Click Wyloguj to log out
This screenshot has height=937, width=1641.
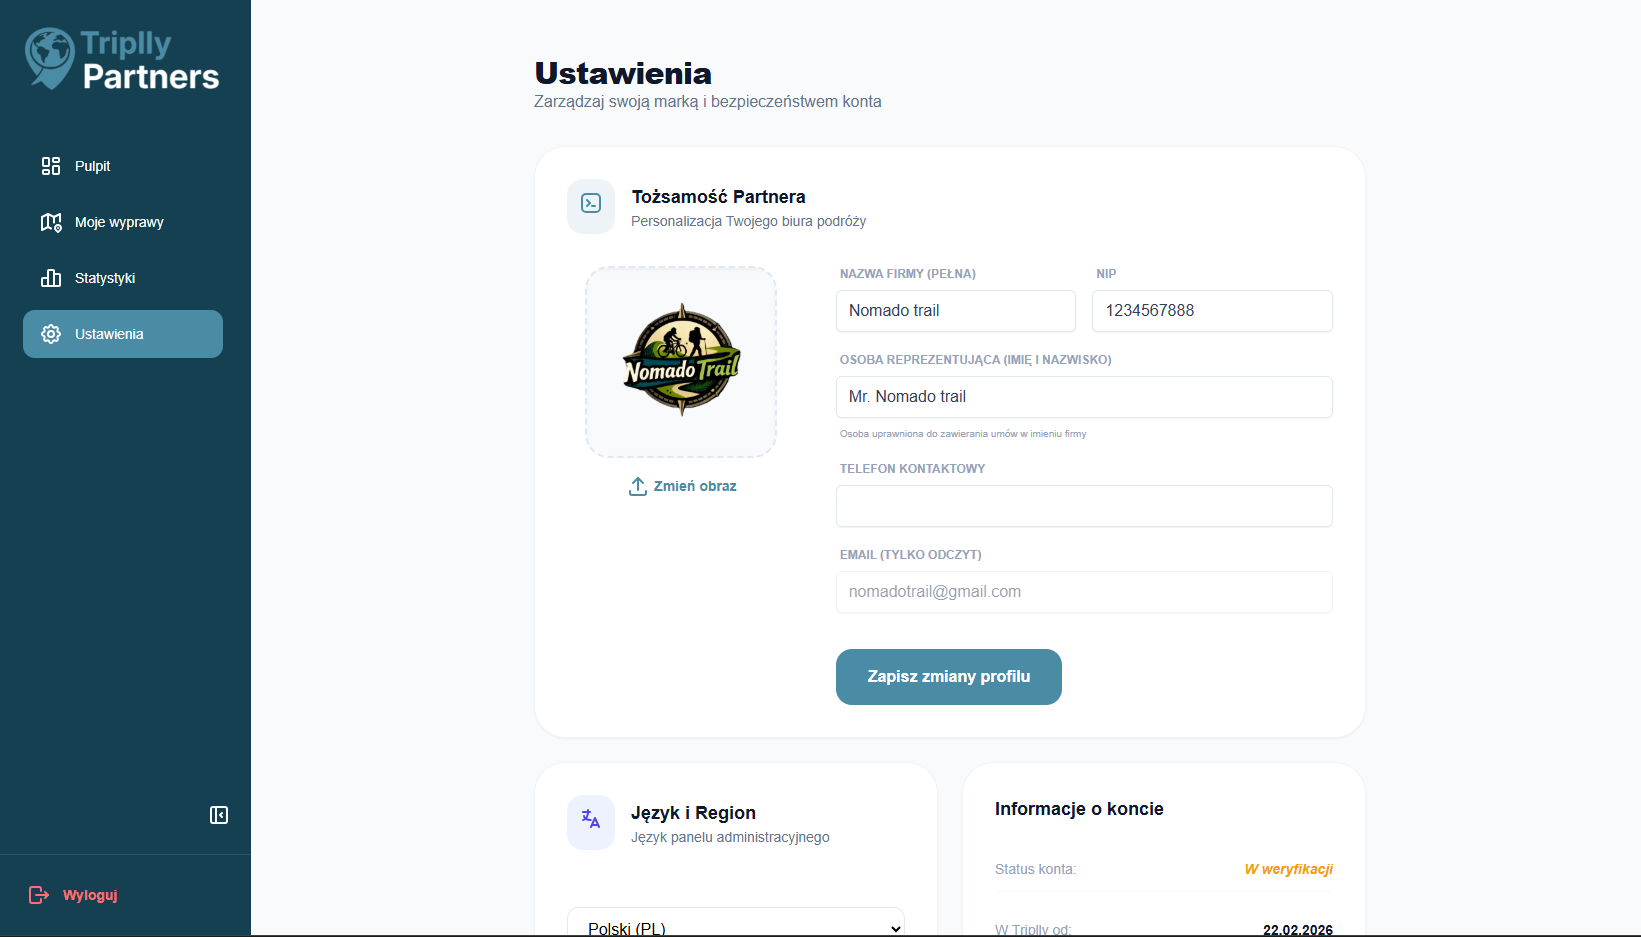[90, 895]
